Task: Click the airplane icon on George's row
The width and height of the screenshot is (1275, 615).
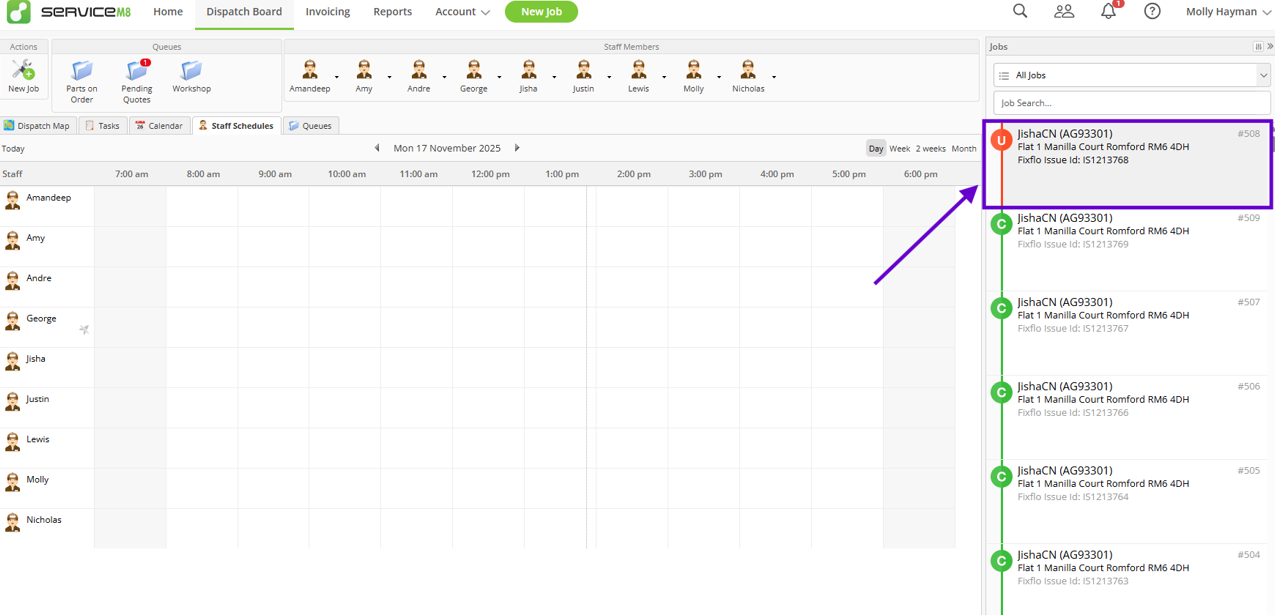Action: 84,329
